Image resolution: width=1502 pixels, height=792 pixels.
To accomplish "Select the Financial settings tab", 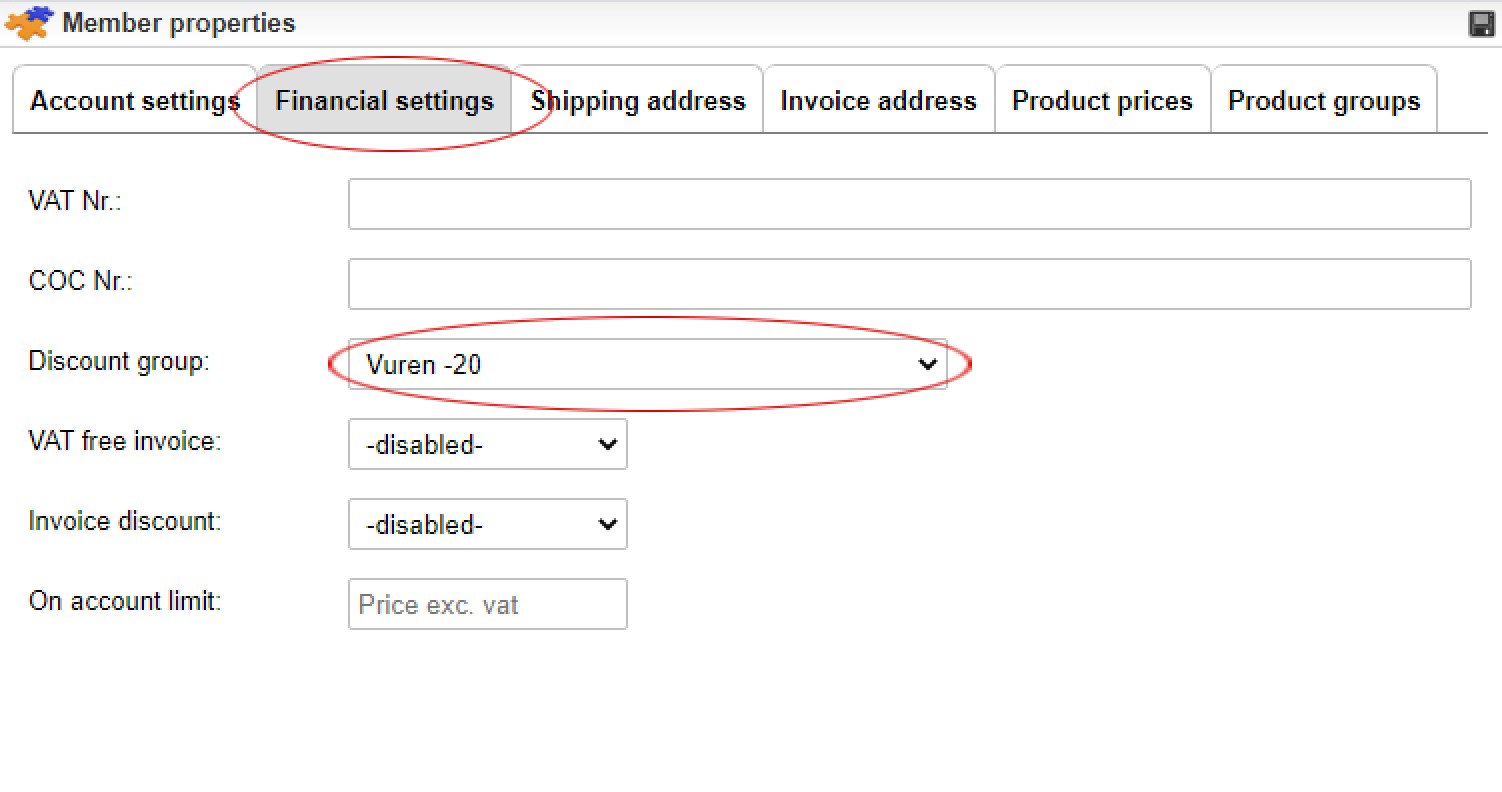I will [384, 100].
